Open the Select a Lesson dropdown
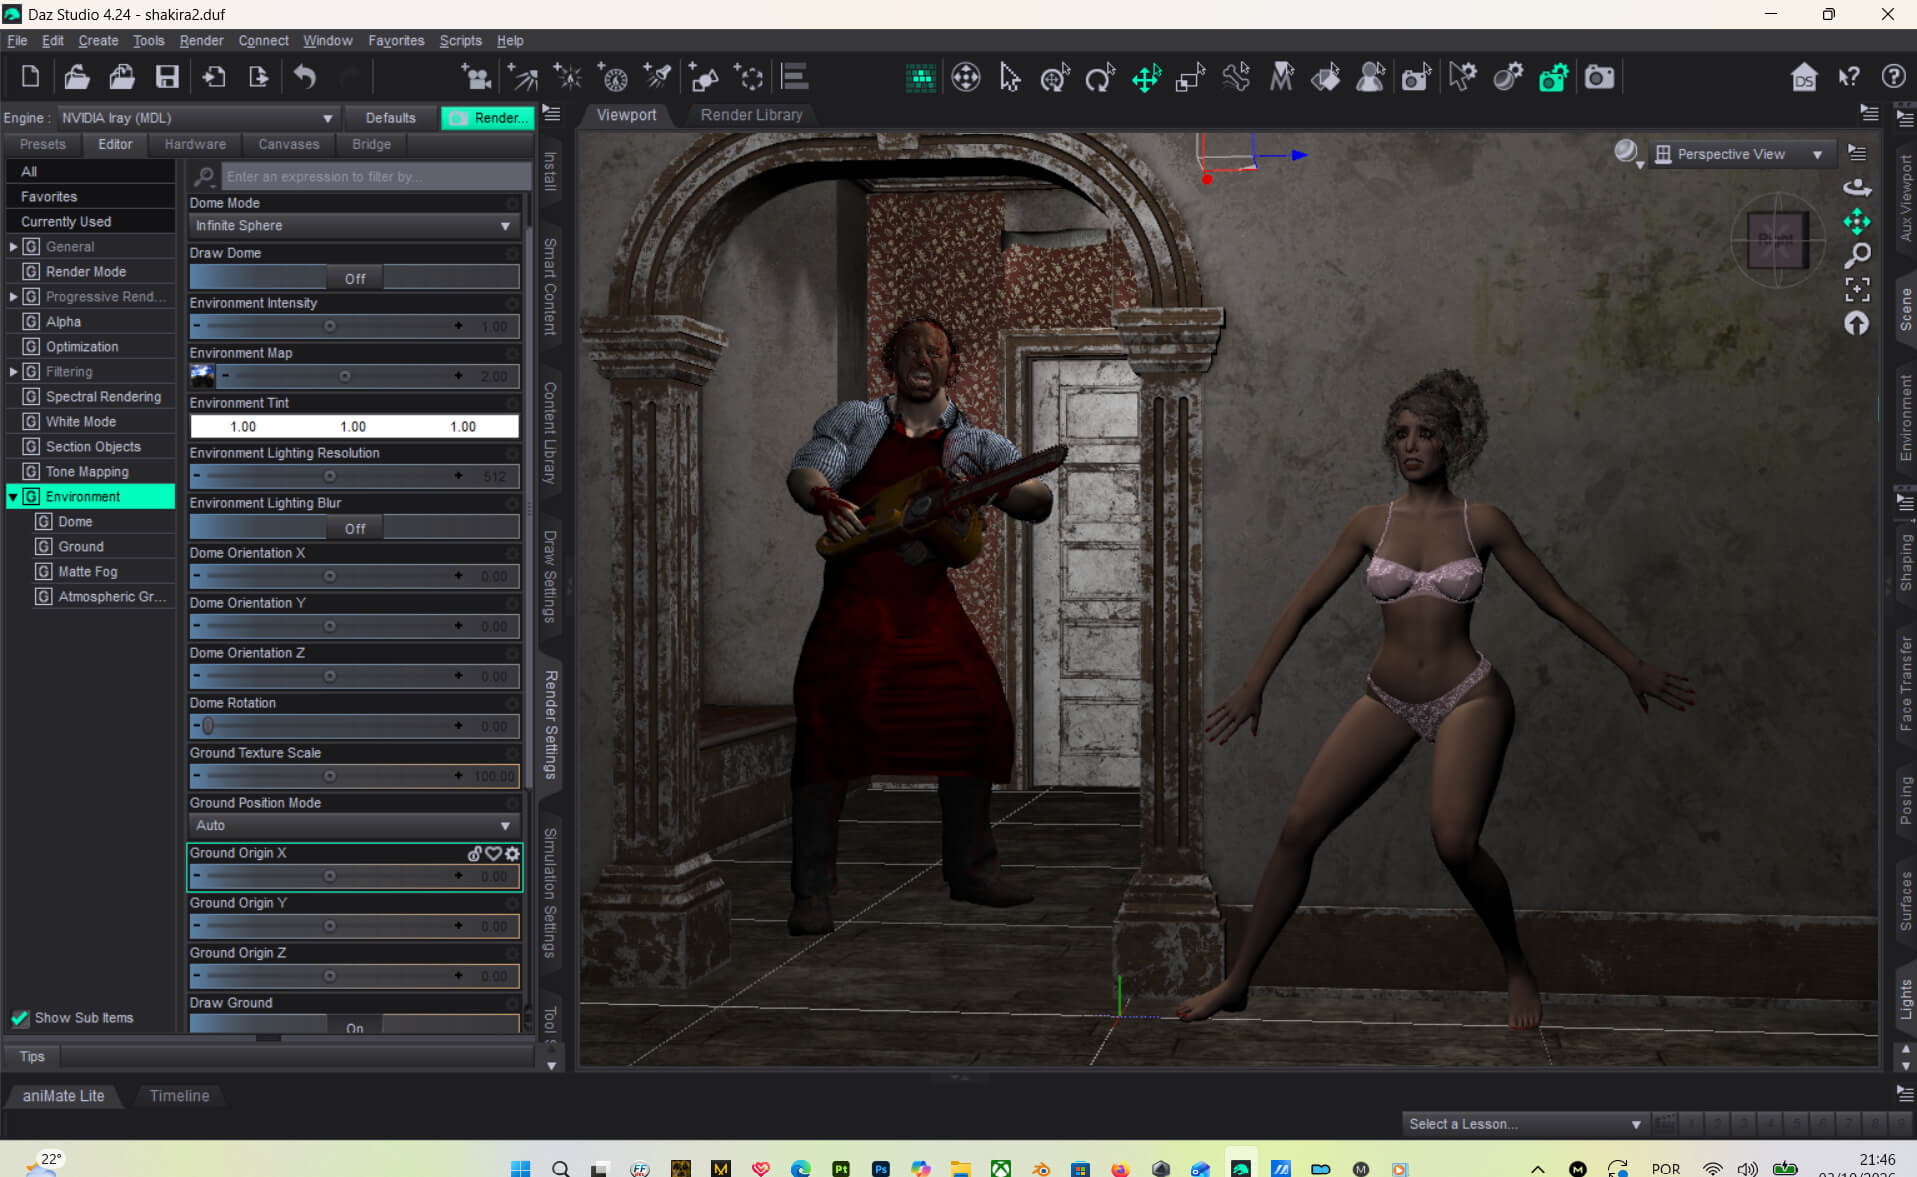Screen dimensions: 1917x1177 click(1524, 1124)
